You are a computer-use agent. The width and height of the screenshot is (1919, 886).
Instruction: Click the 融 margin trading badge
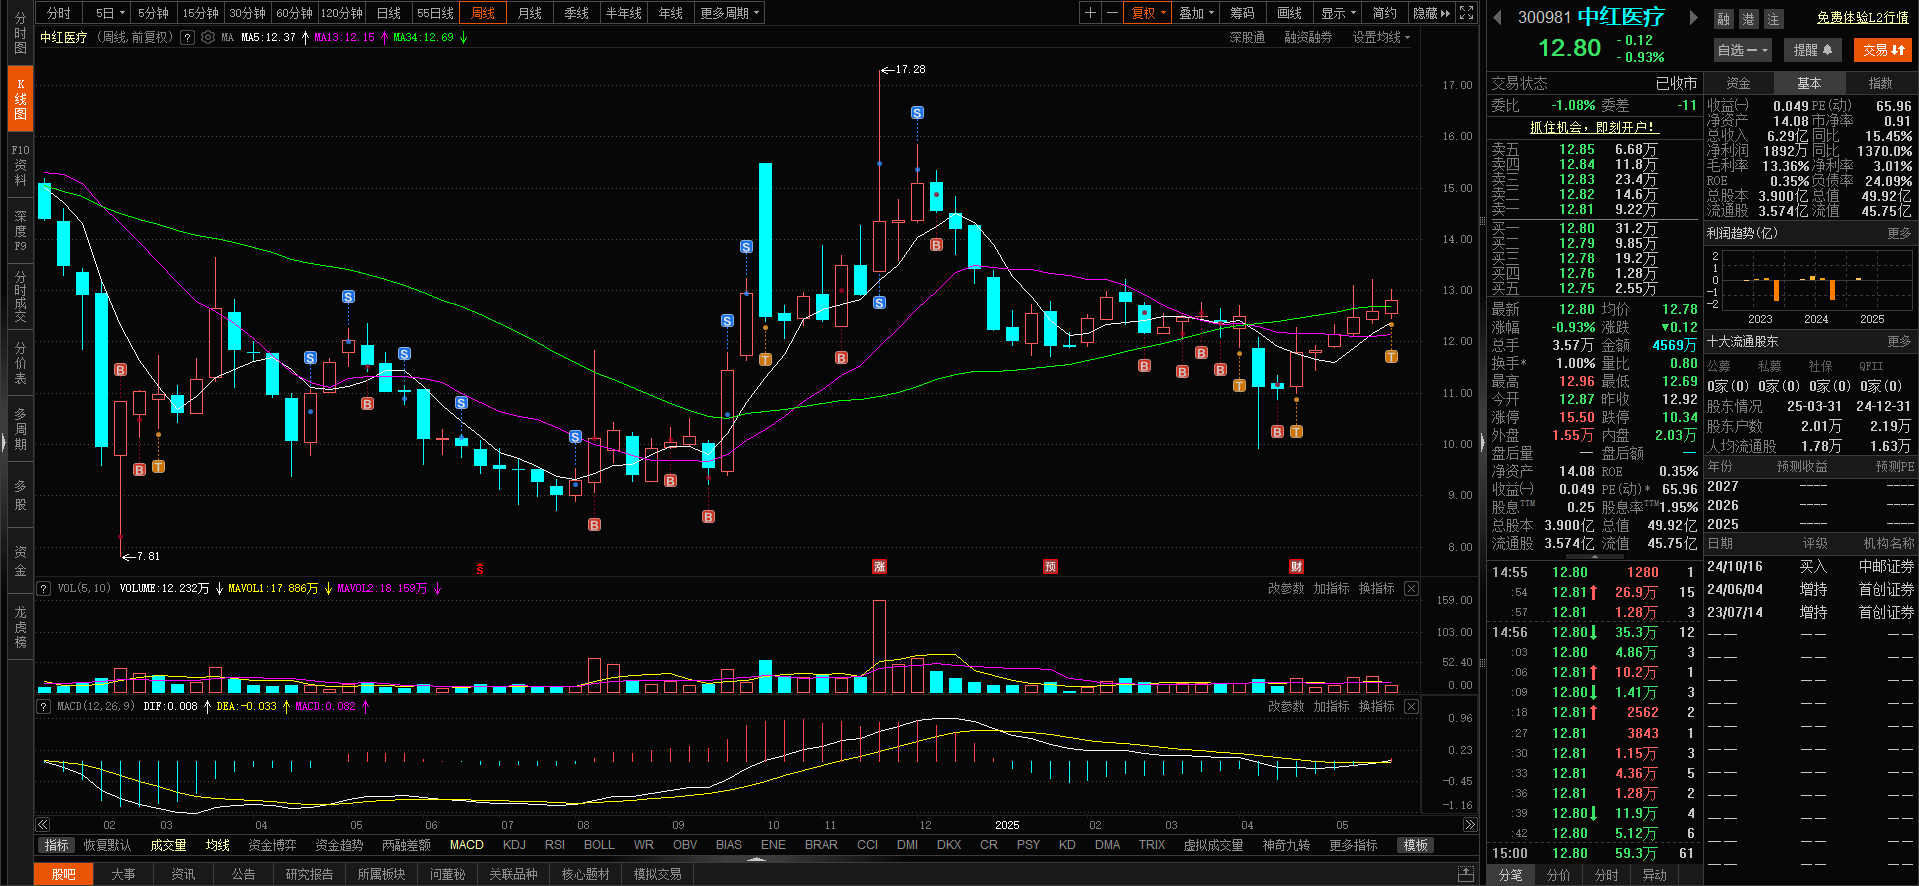point(1723,19)
